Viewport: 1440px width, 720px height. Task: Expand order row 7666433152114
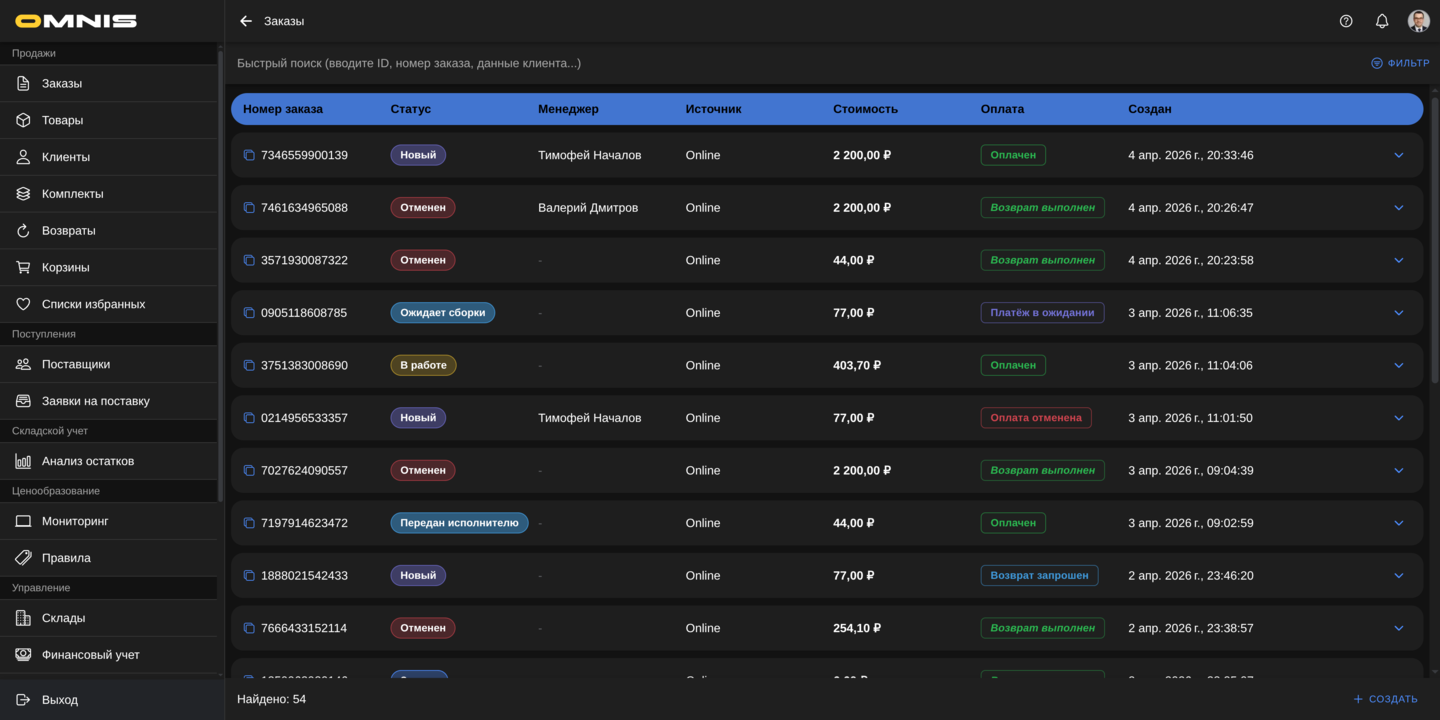point(1398,628)
